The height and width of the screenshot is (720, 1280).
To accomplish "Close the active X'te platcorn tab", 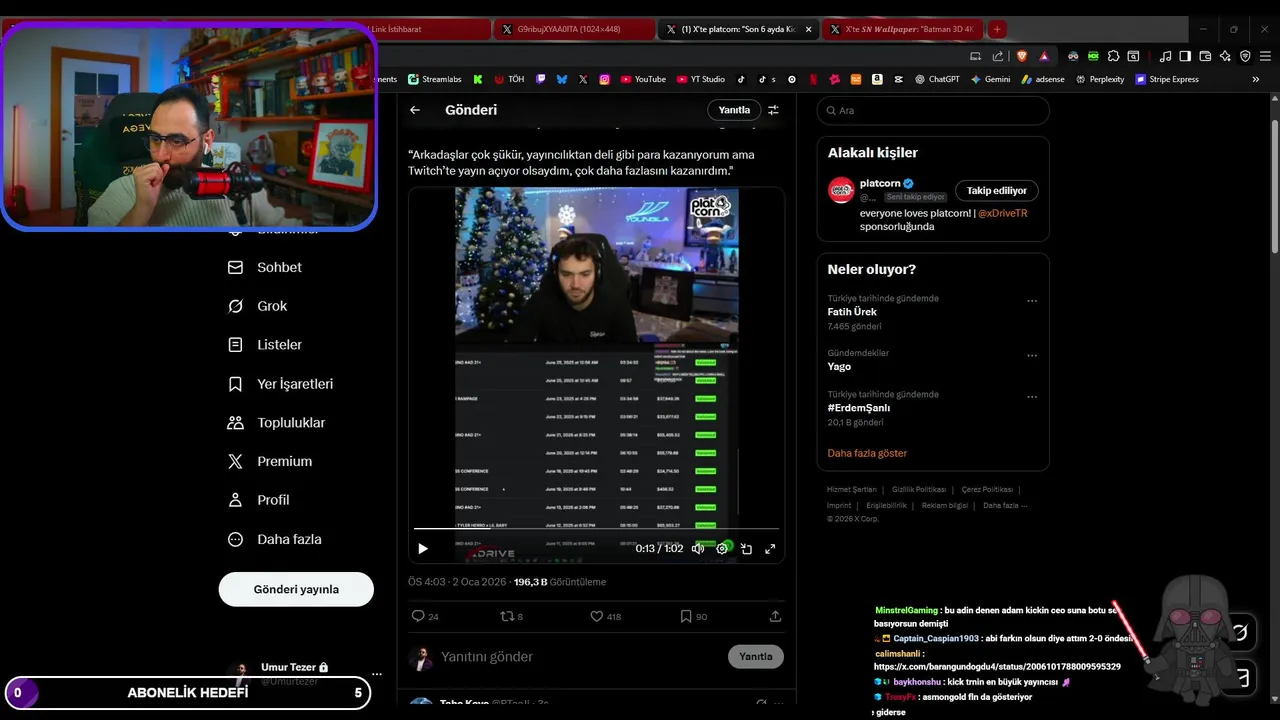I will [x=809, y=29].
